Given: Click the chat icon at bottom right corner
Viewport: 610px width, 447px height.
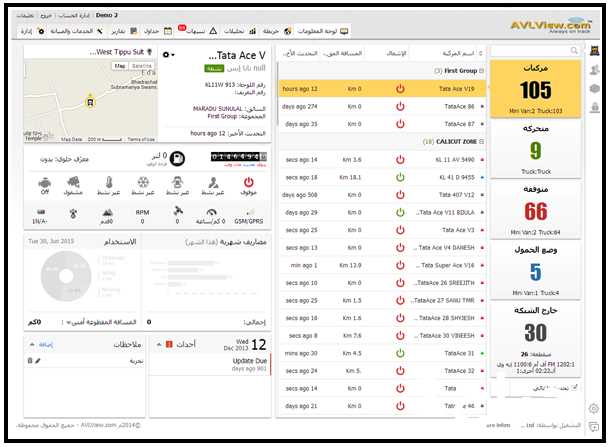Looking at the screenshot, I should point(594,426).
